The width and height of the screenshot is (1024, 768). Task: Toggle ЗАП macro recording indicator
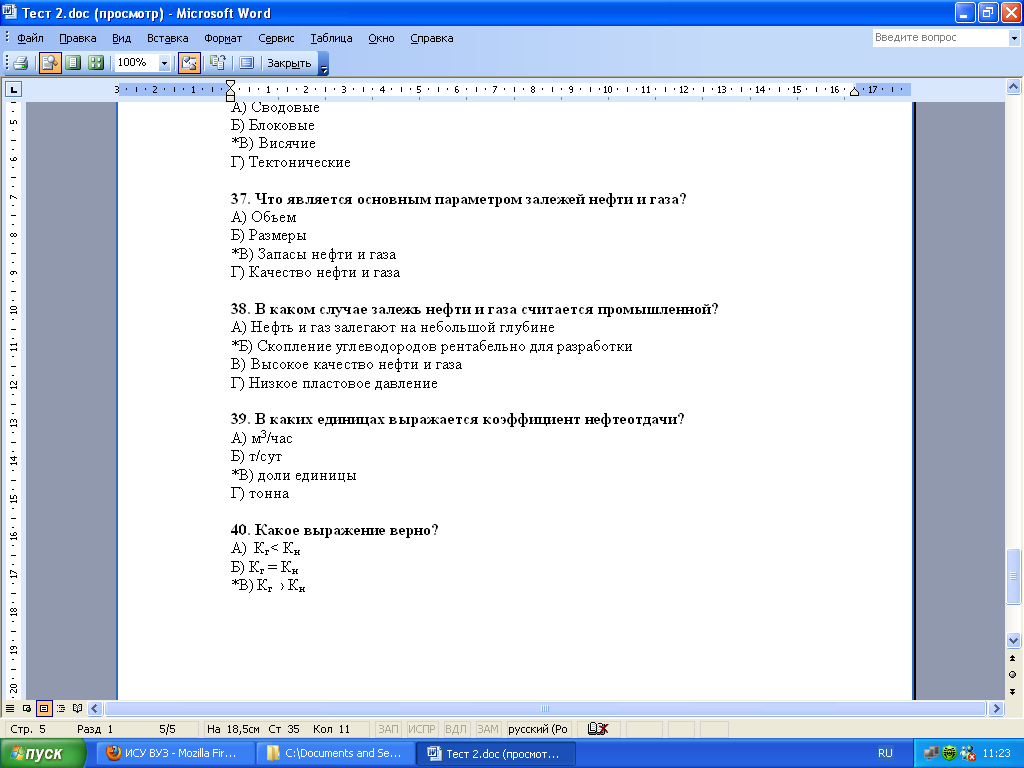click(x=388, y=729)
